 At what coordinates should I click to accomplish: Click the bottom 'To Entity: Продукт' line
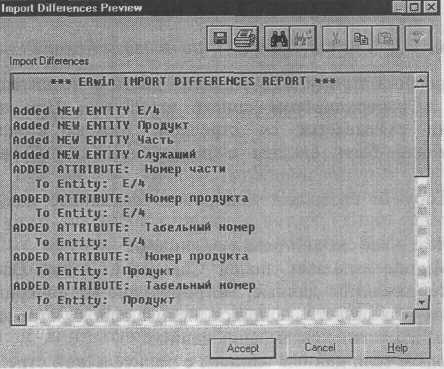pyautogui.click(x=105, y=300)
